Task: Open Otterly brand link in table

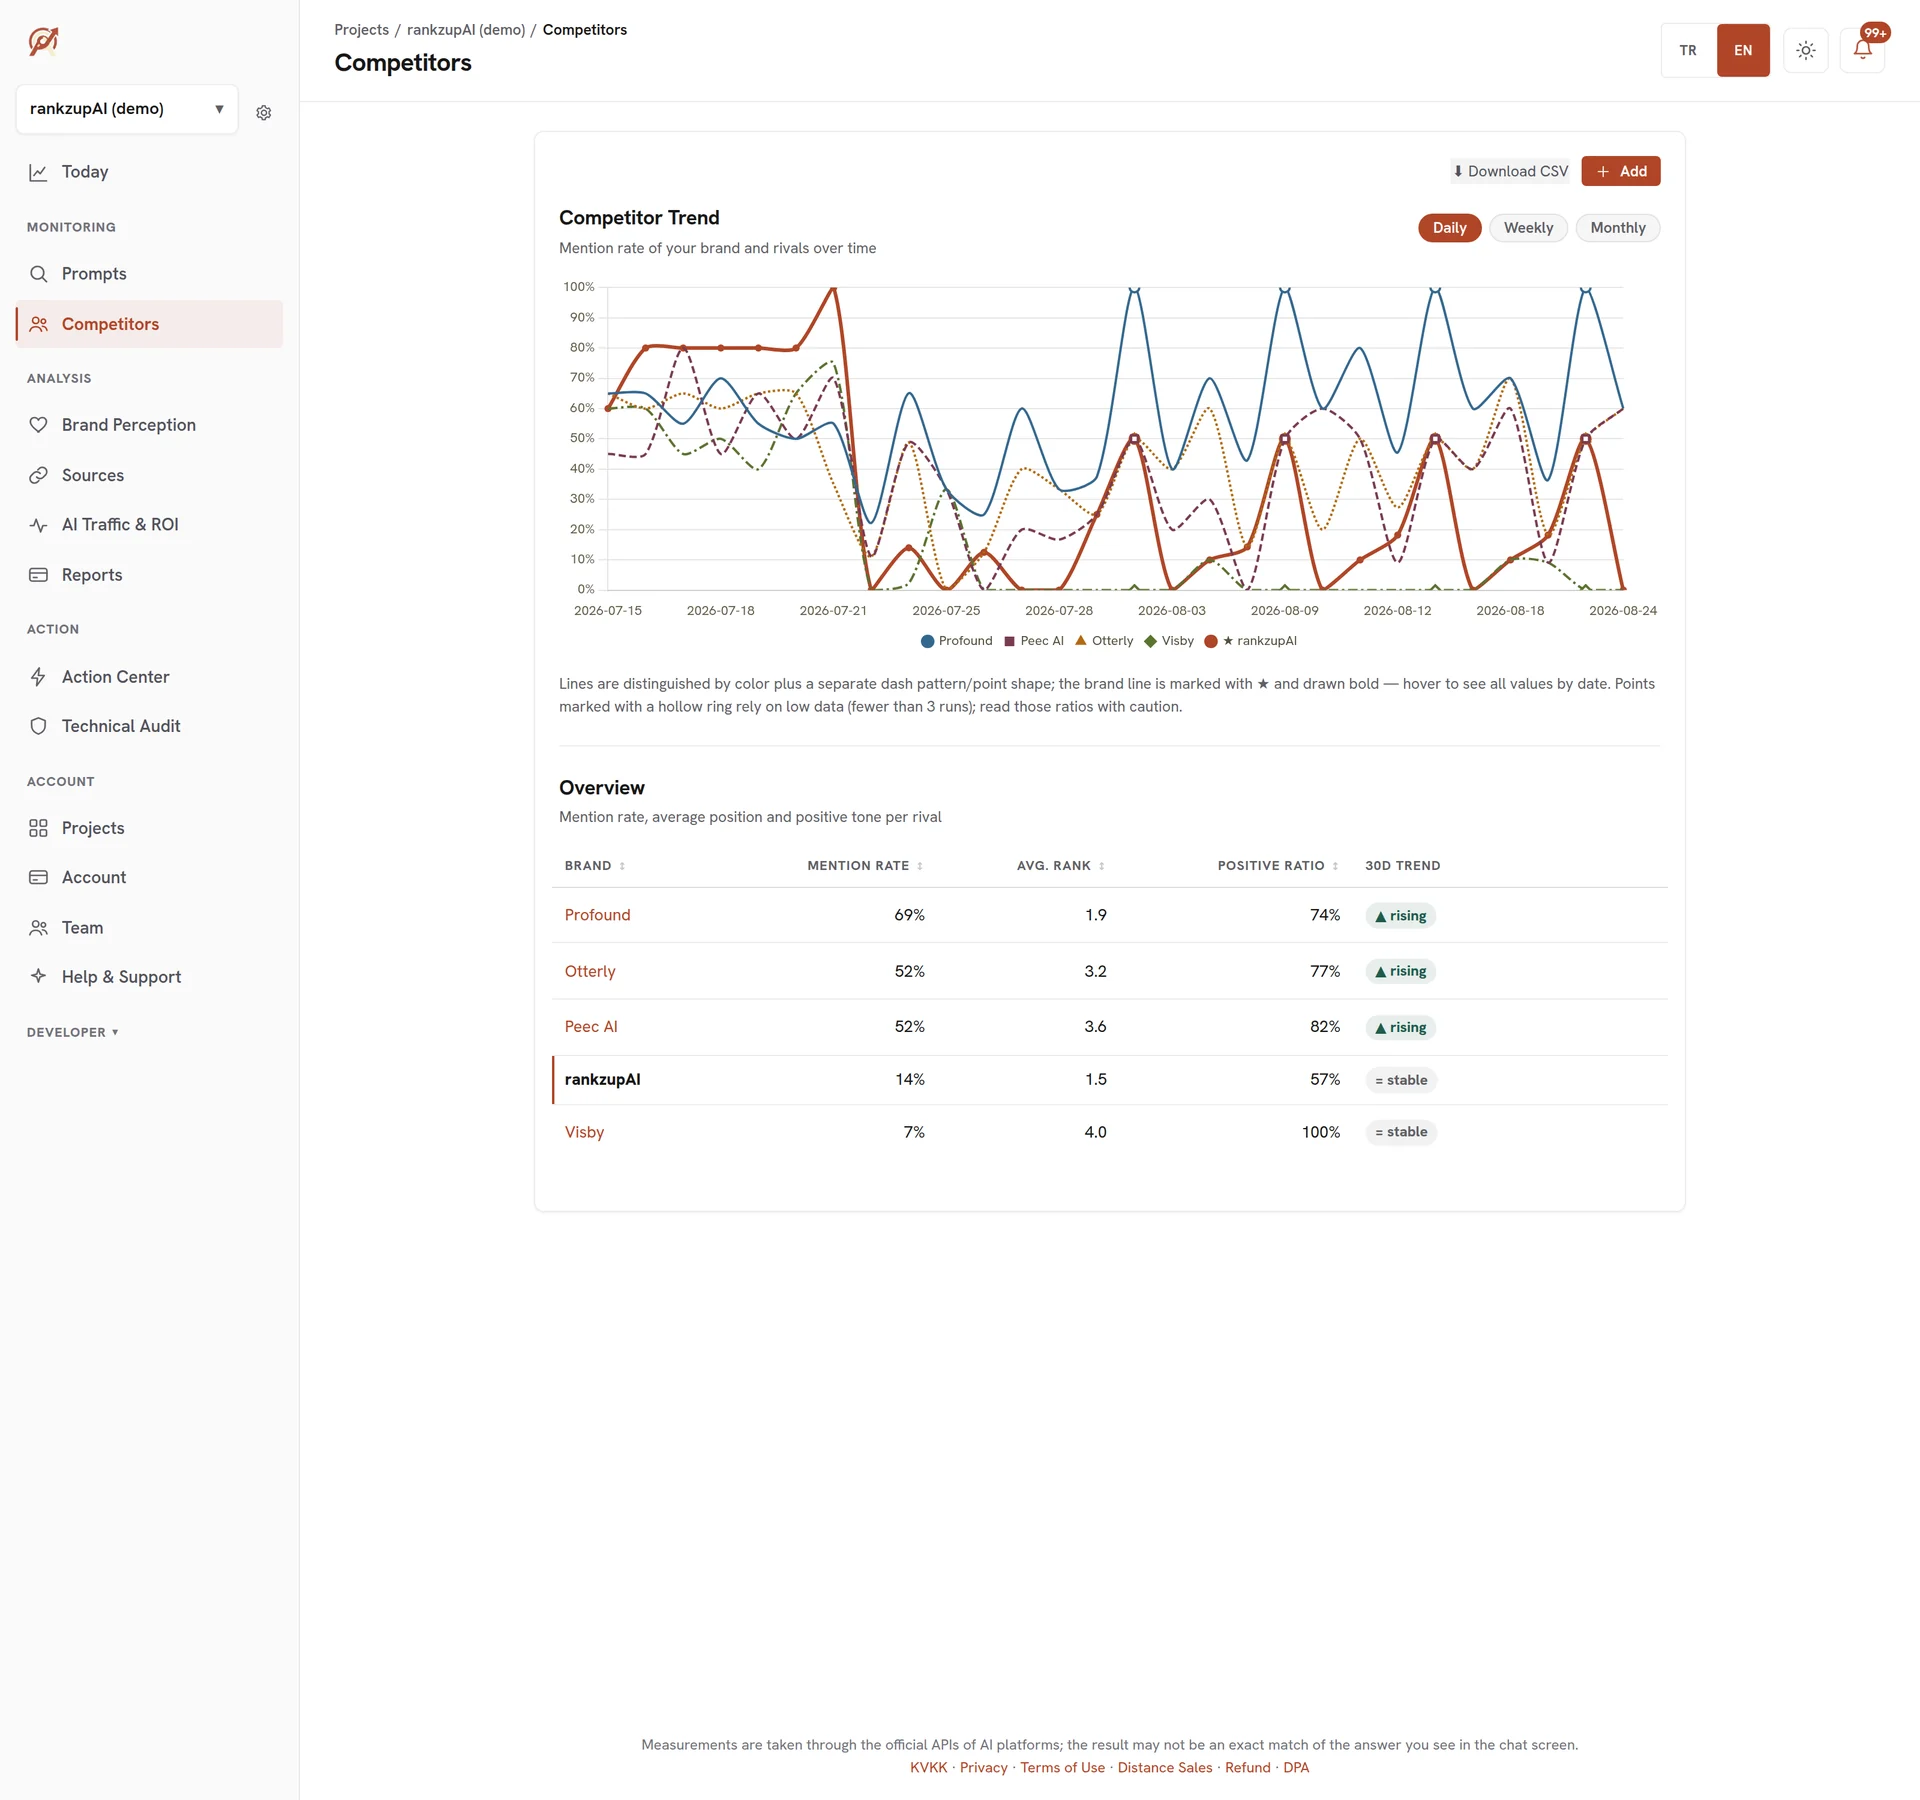Action: [590, 971]
